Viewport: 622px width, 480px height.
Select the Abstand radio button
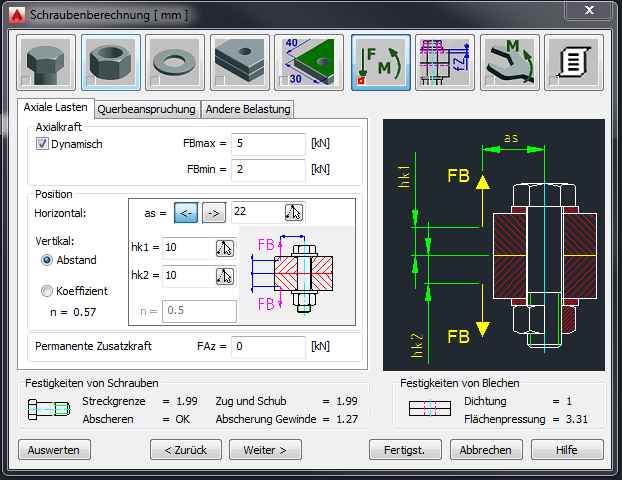(47, 260)
